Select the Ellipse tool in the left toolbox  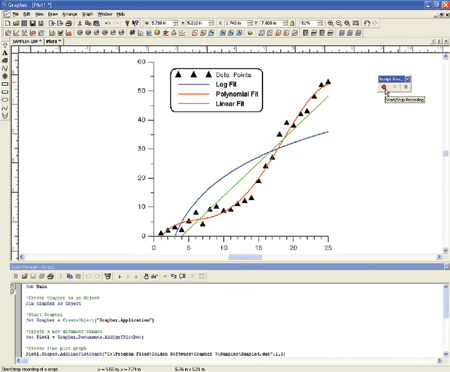[5, 100]
